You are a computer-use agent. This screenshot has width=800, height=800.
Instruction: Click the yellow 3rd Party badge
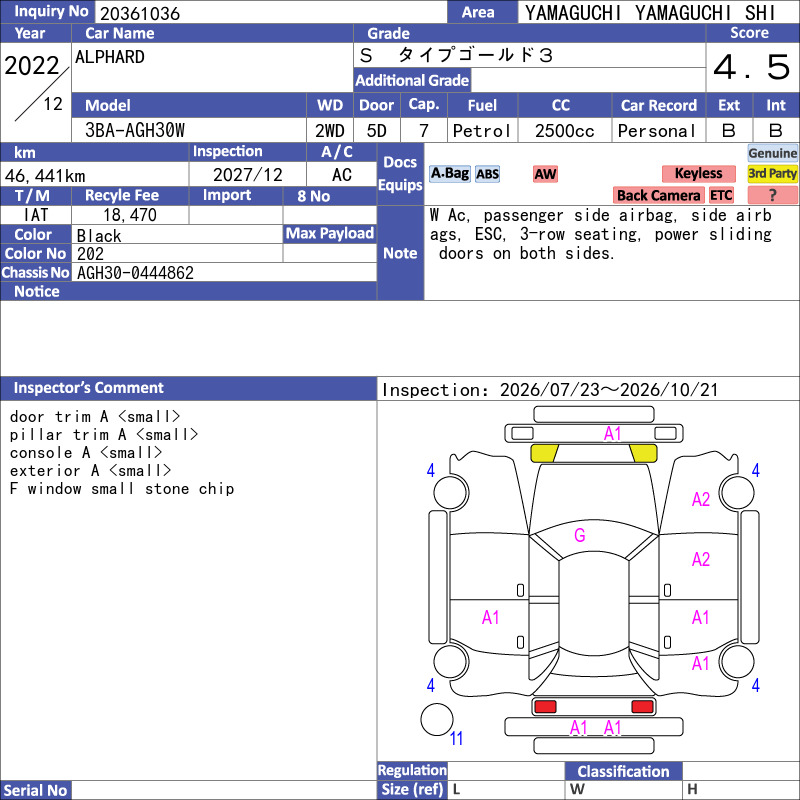coord(772,174)
